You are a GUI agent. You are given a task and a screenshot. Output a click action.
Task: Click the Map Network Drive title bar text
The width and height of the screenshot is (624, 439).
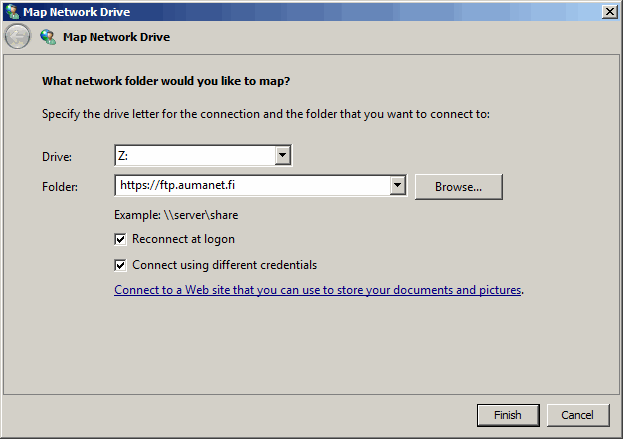click(x=76, y=12)
